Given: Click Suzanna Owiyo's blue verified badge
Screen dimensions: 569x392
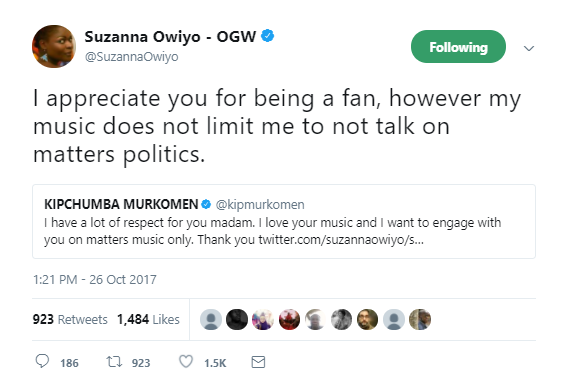Looking at the screenshot, I should [268, 36].
